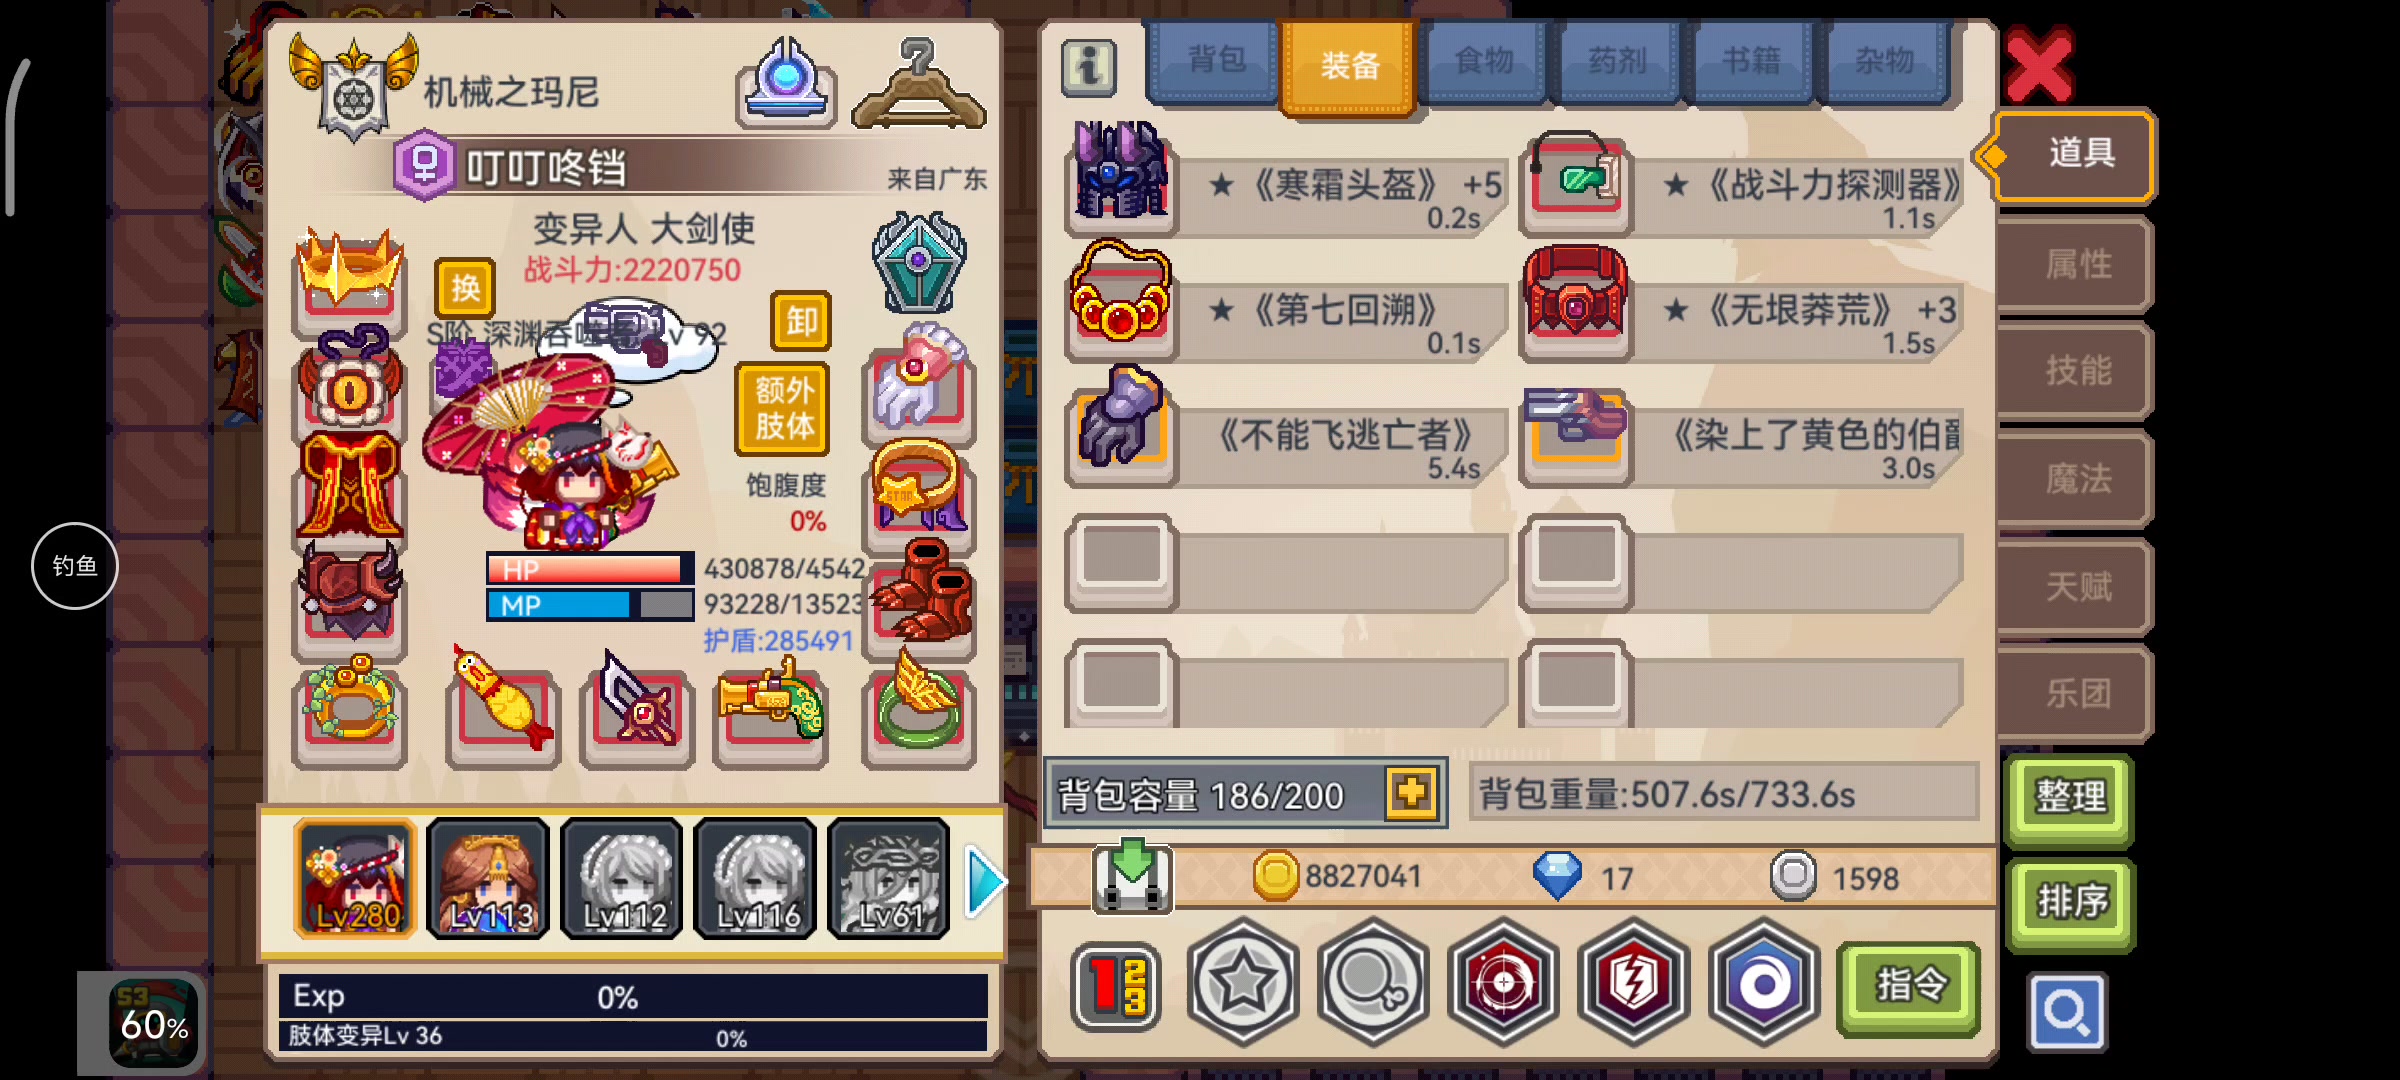This screenshot has height=1080, width=2400.
Task: Select the Lv113 character portrait
Action: click(488, 879)
